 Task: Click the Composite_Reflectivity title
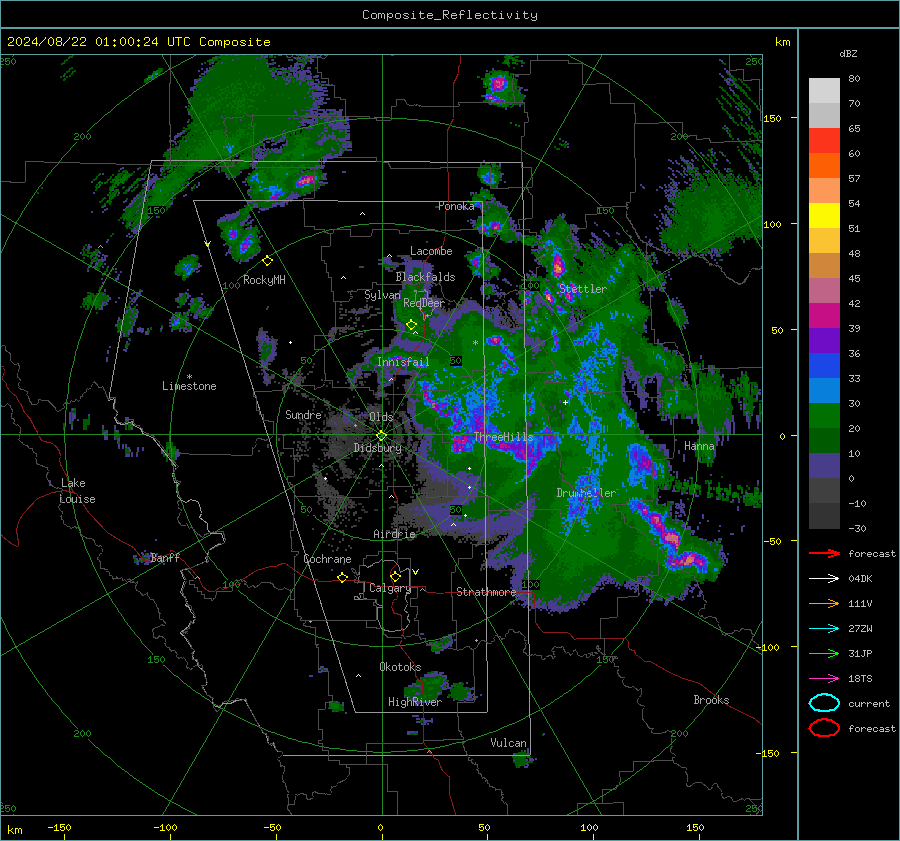click(449, 15)
